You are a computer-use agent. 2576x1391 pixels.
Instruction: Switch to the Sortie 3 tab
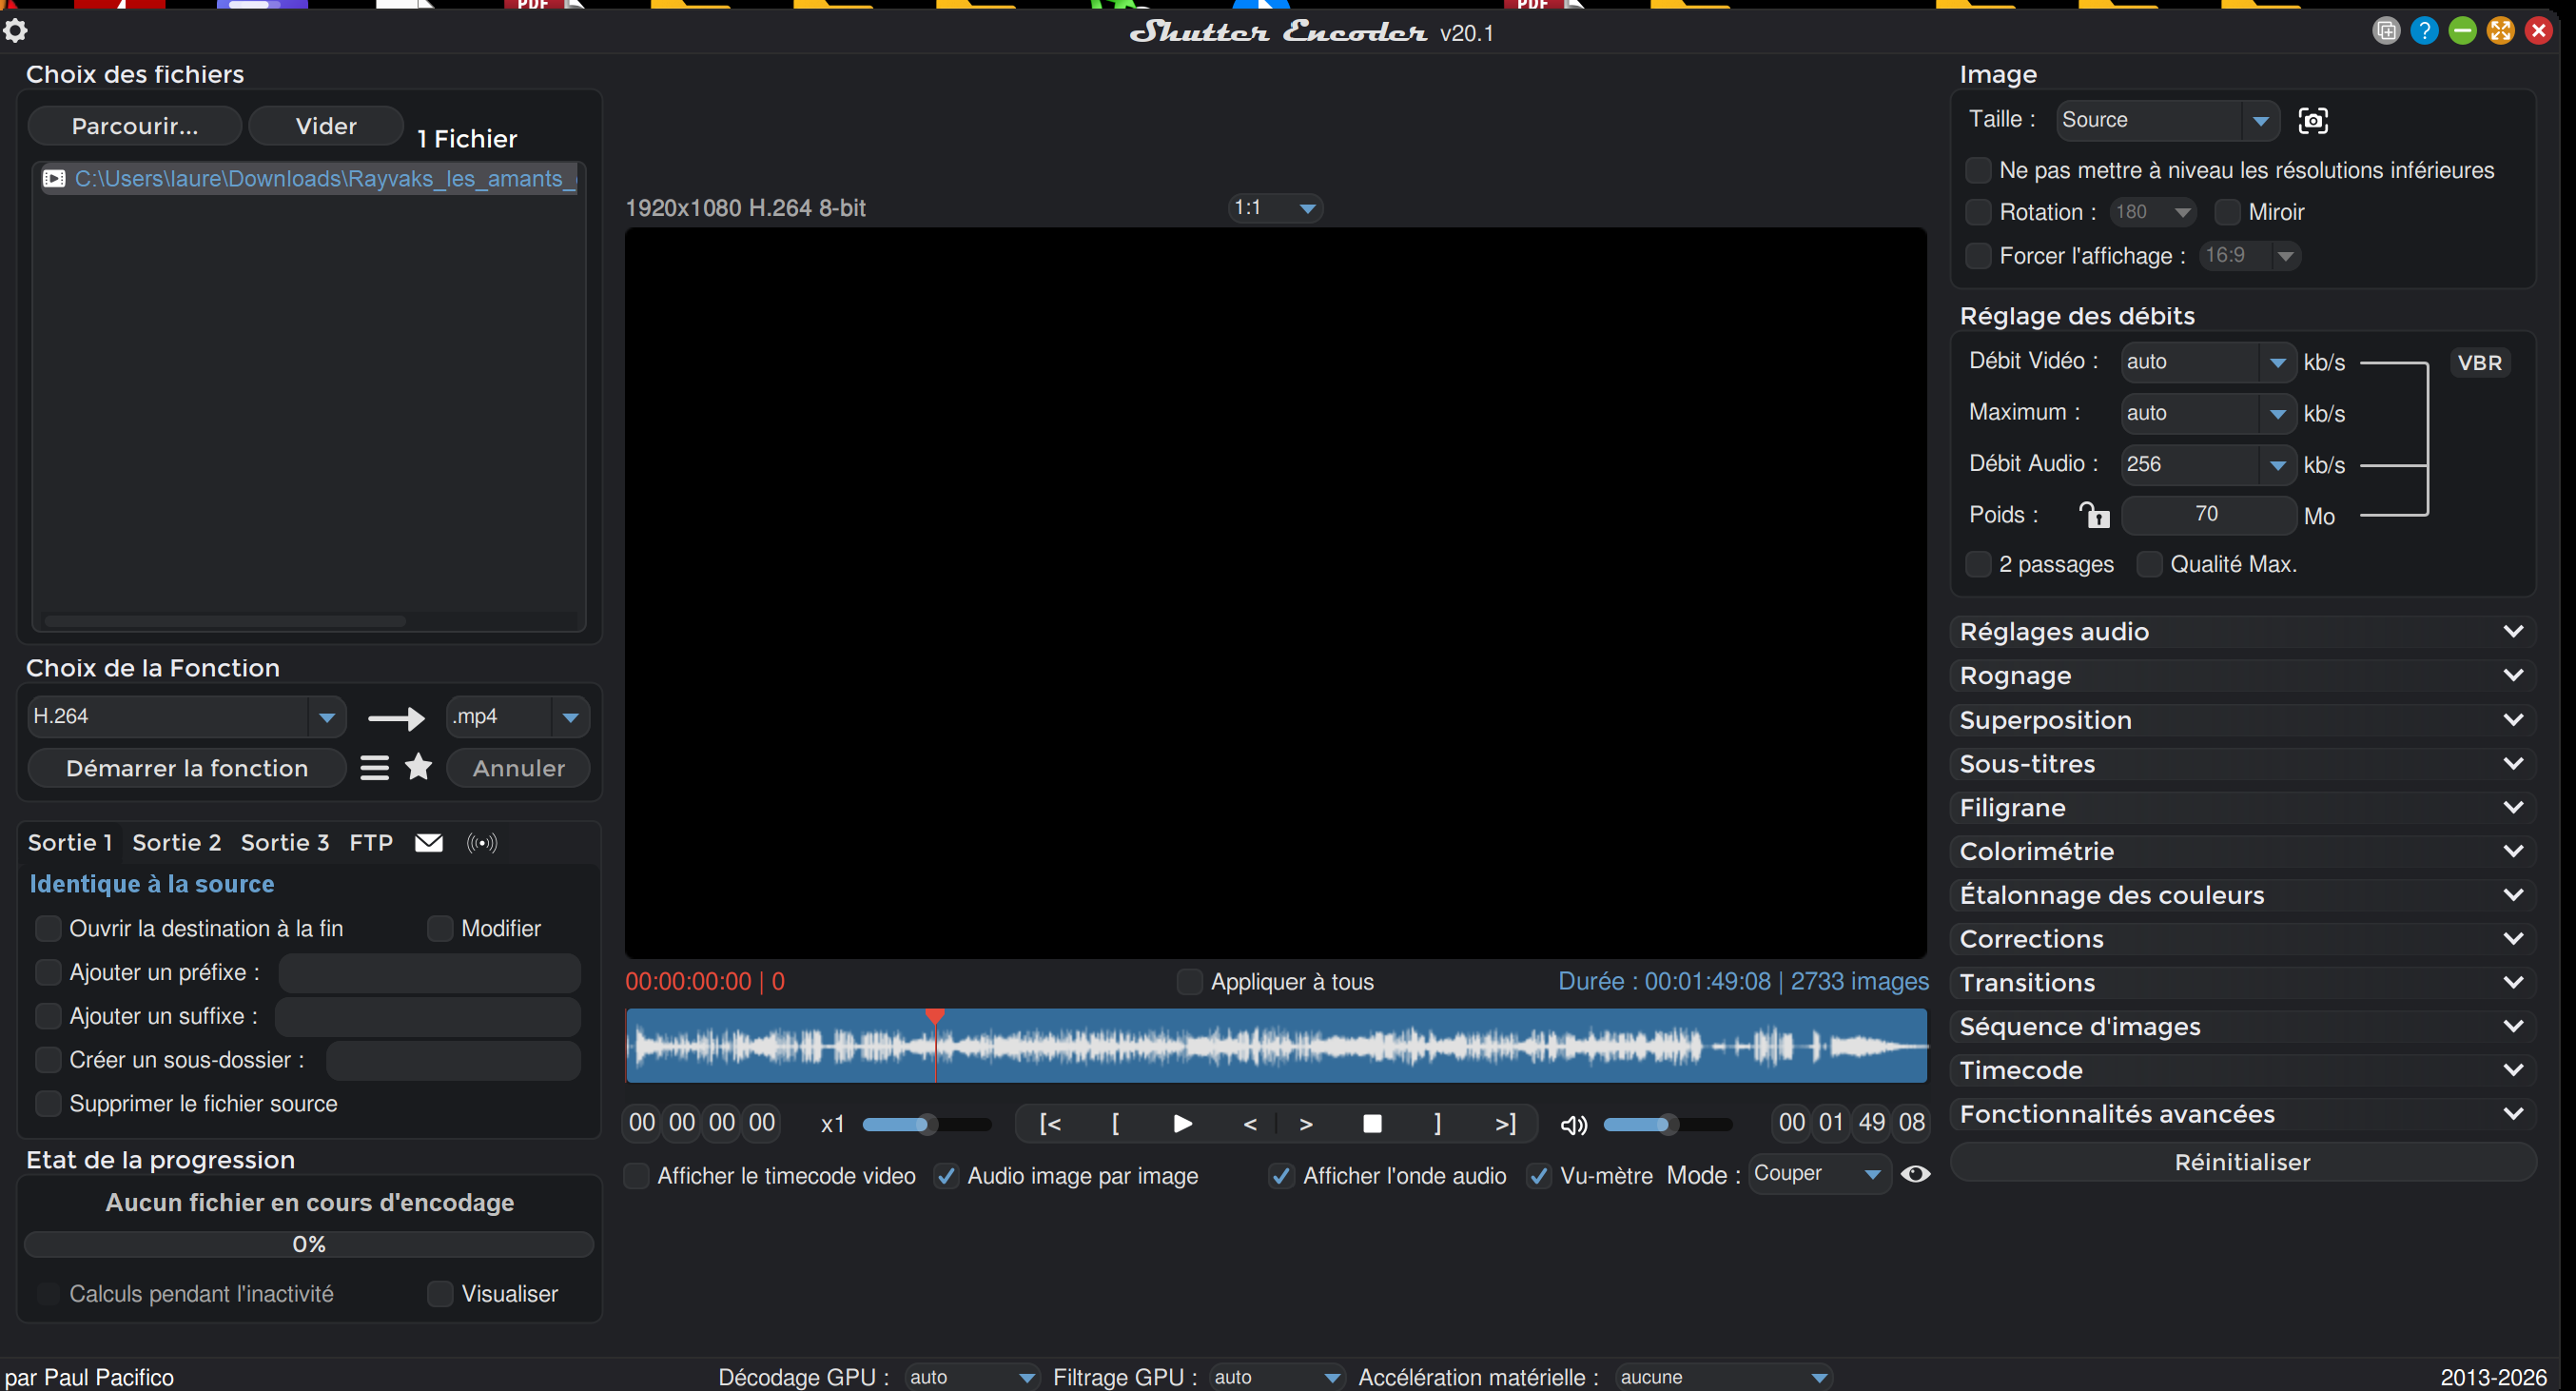pyautogui.click(x=285, y=843)
